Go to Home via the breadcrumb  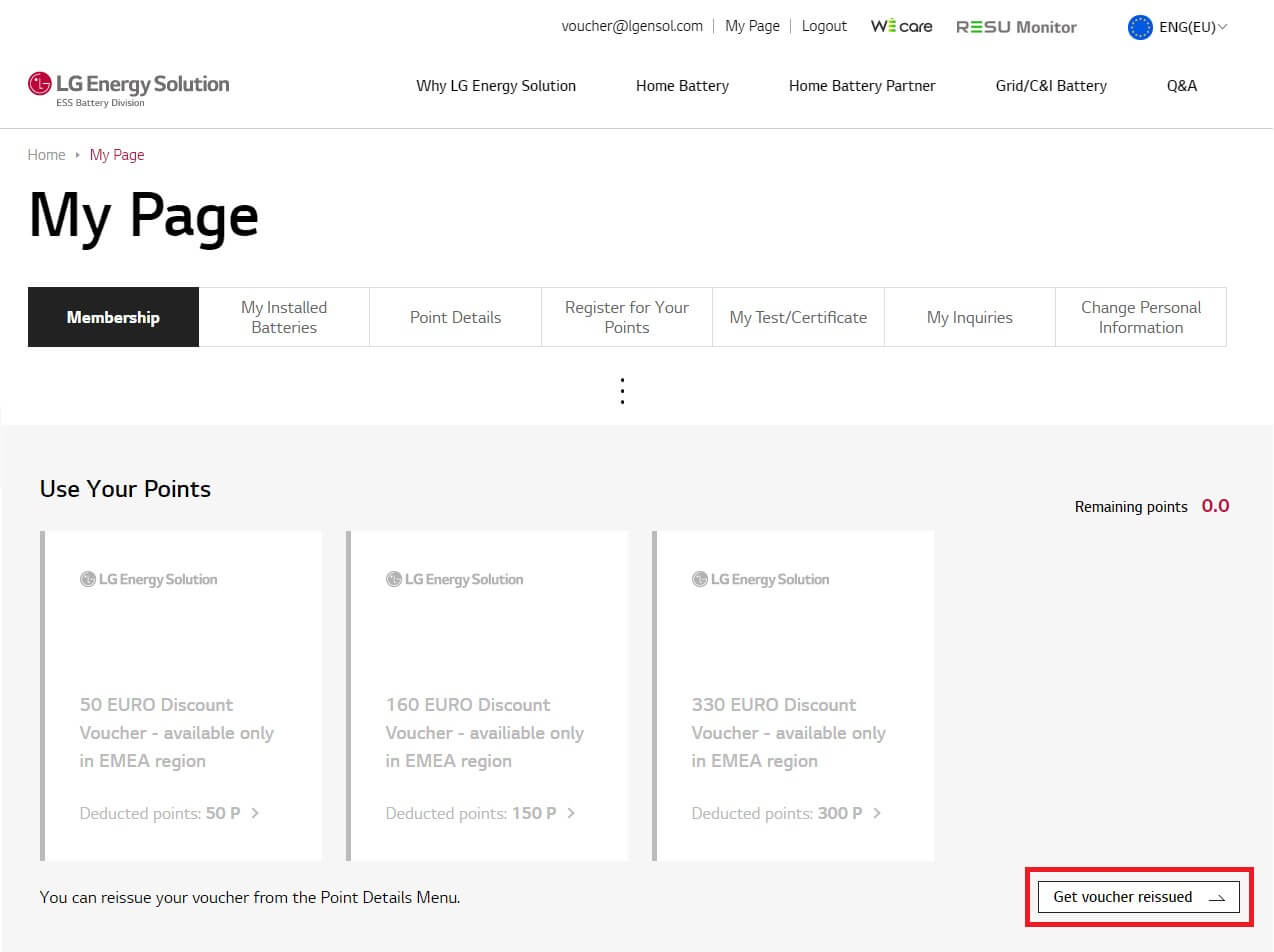[x=46, y=155]
